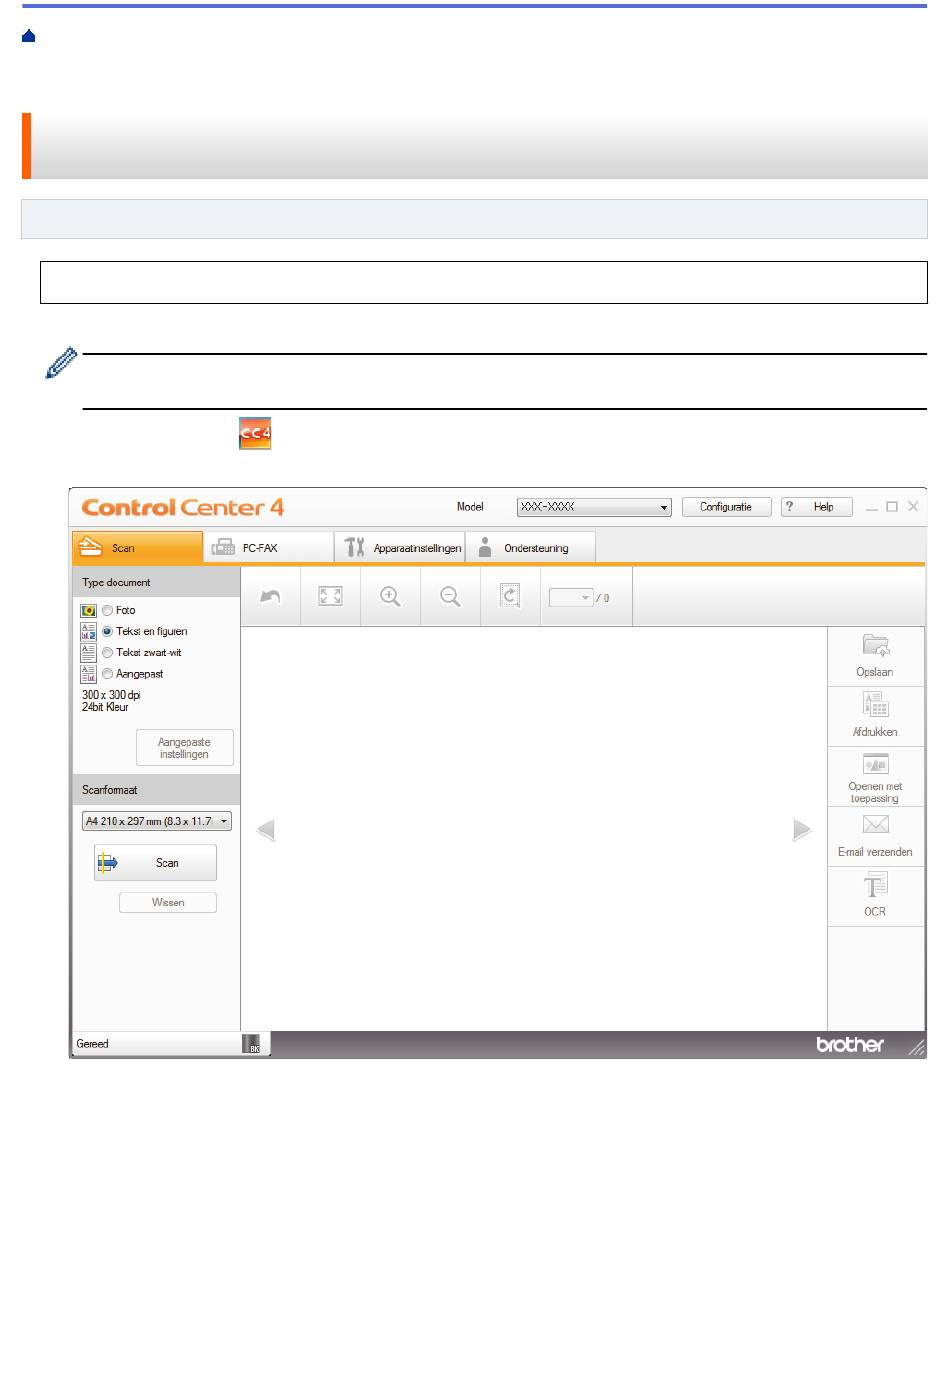Screen dimensions: 950x1387
Task: Click the BK ink status icon
Action: pyautogui.click(x=252, y=1044)
